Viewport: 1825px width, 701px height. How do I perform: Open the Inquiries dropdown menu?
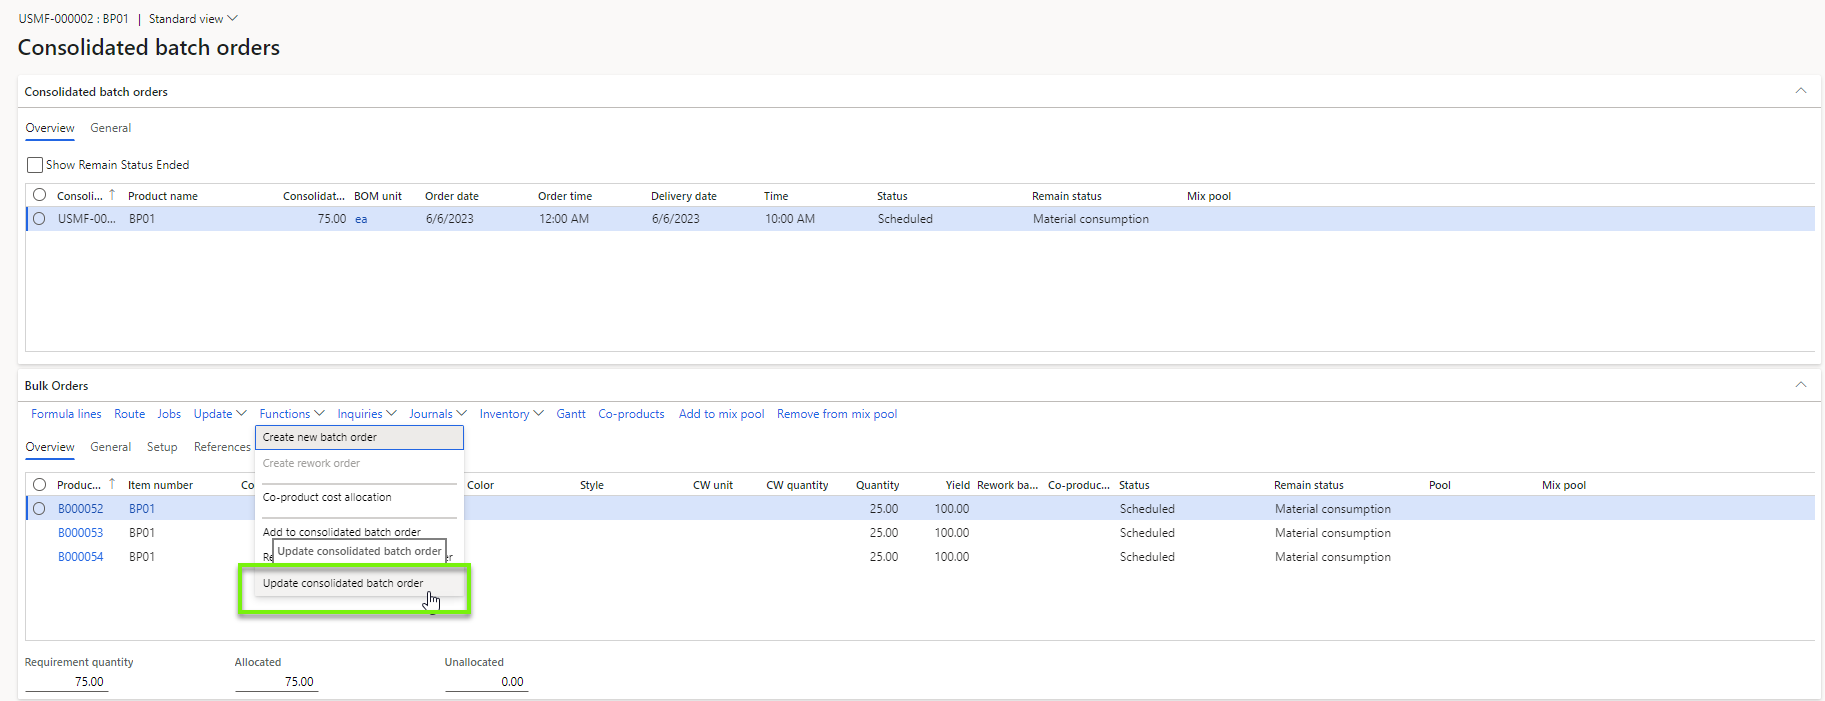click(366, 414)
